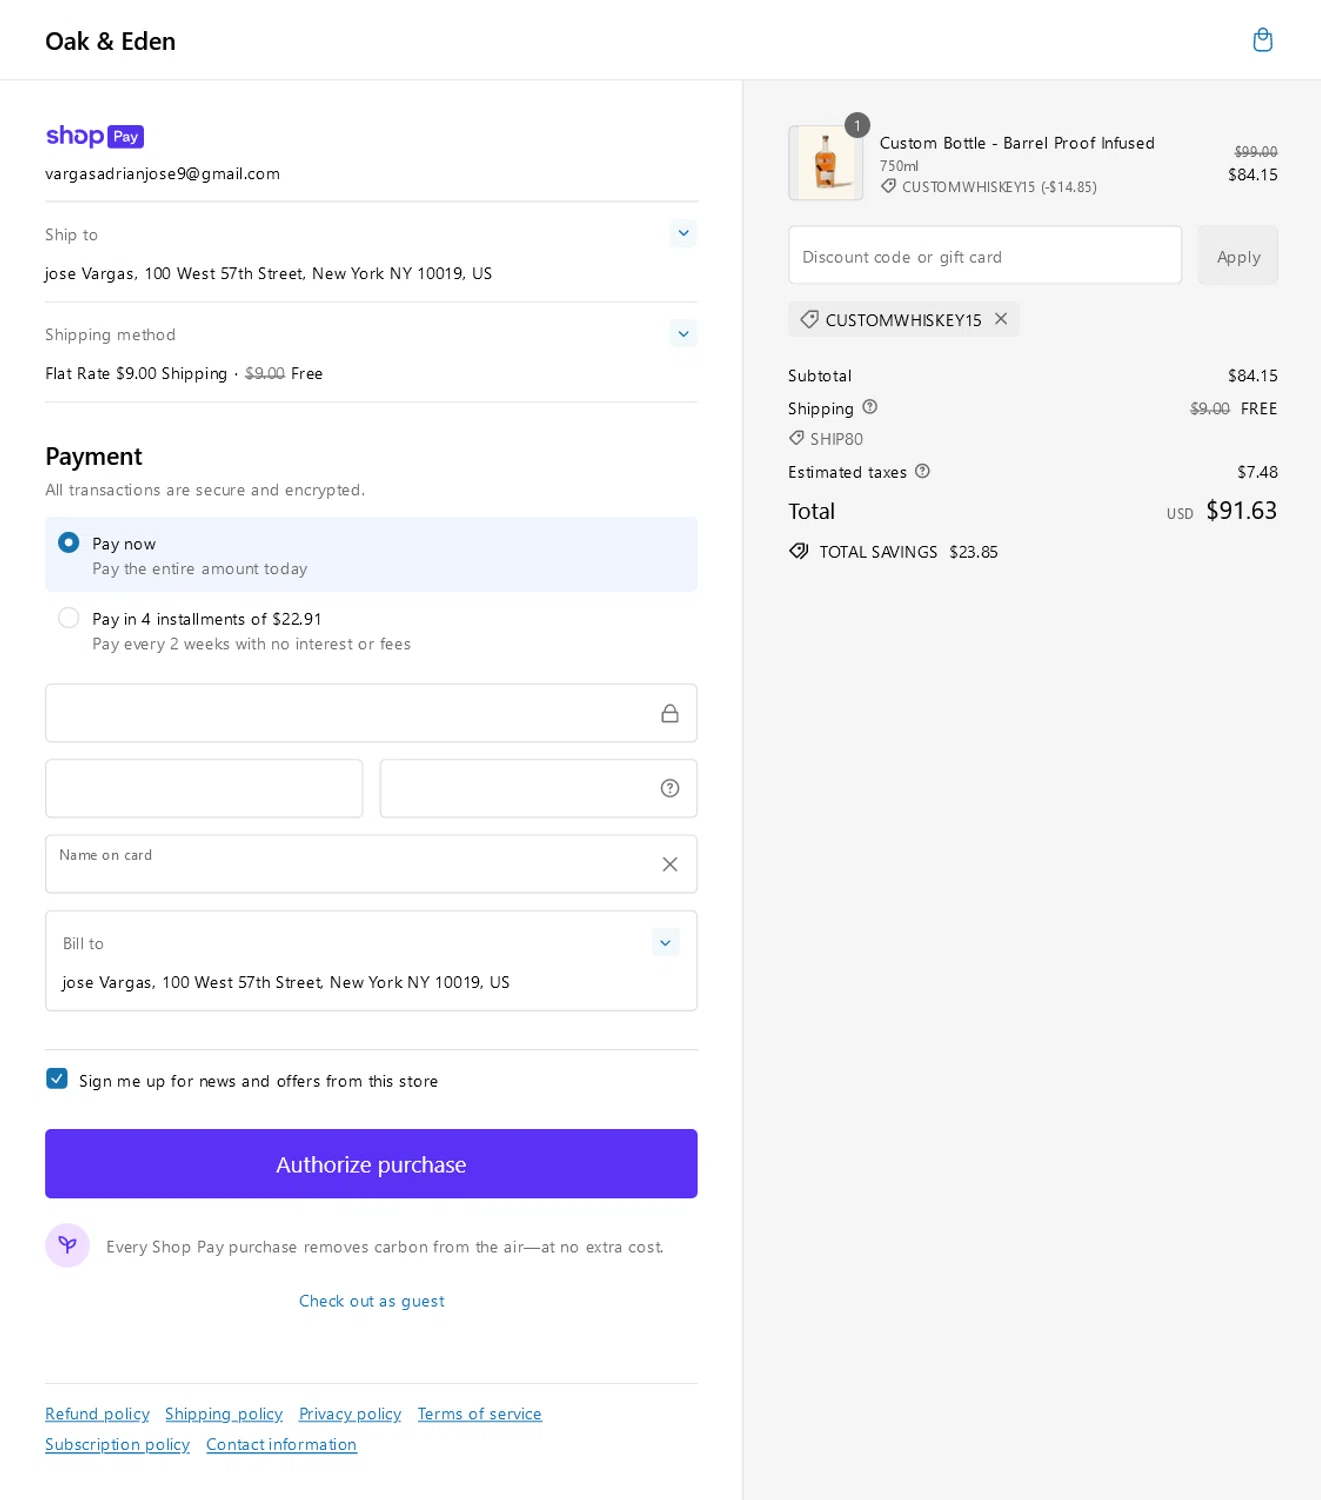Viewport: 1321px width, 1500px height.
Task: Click the Oak & Eden store title
Action: [110, 41]
